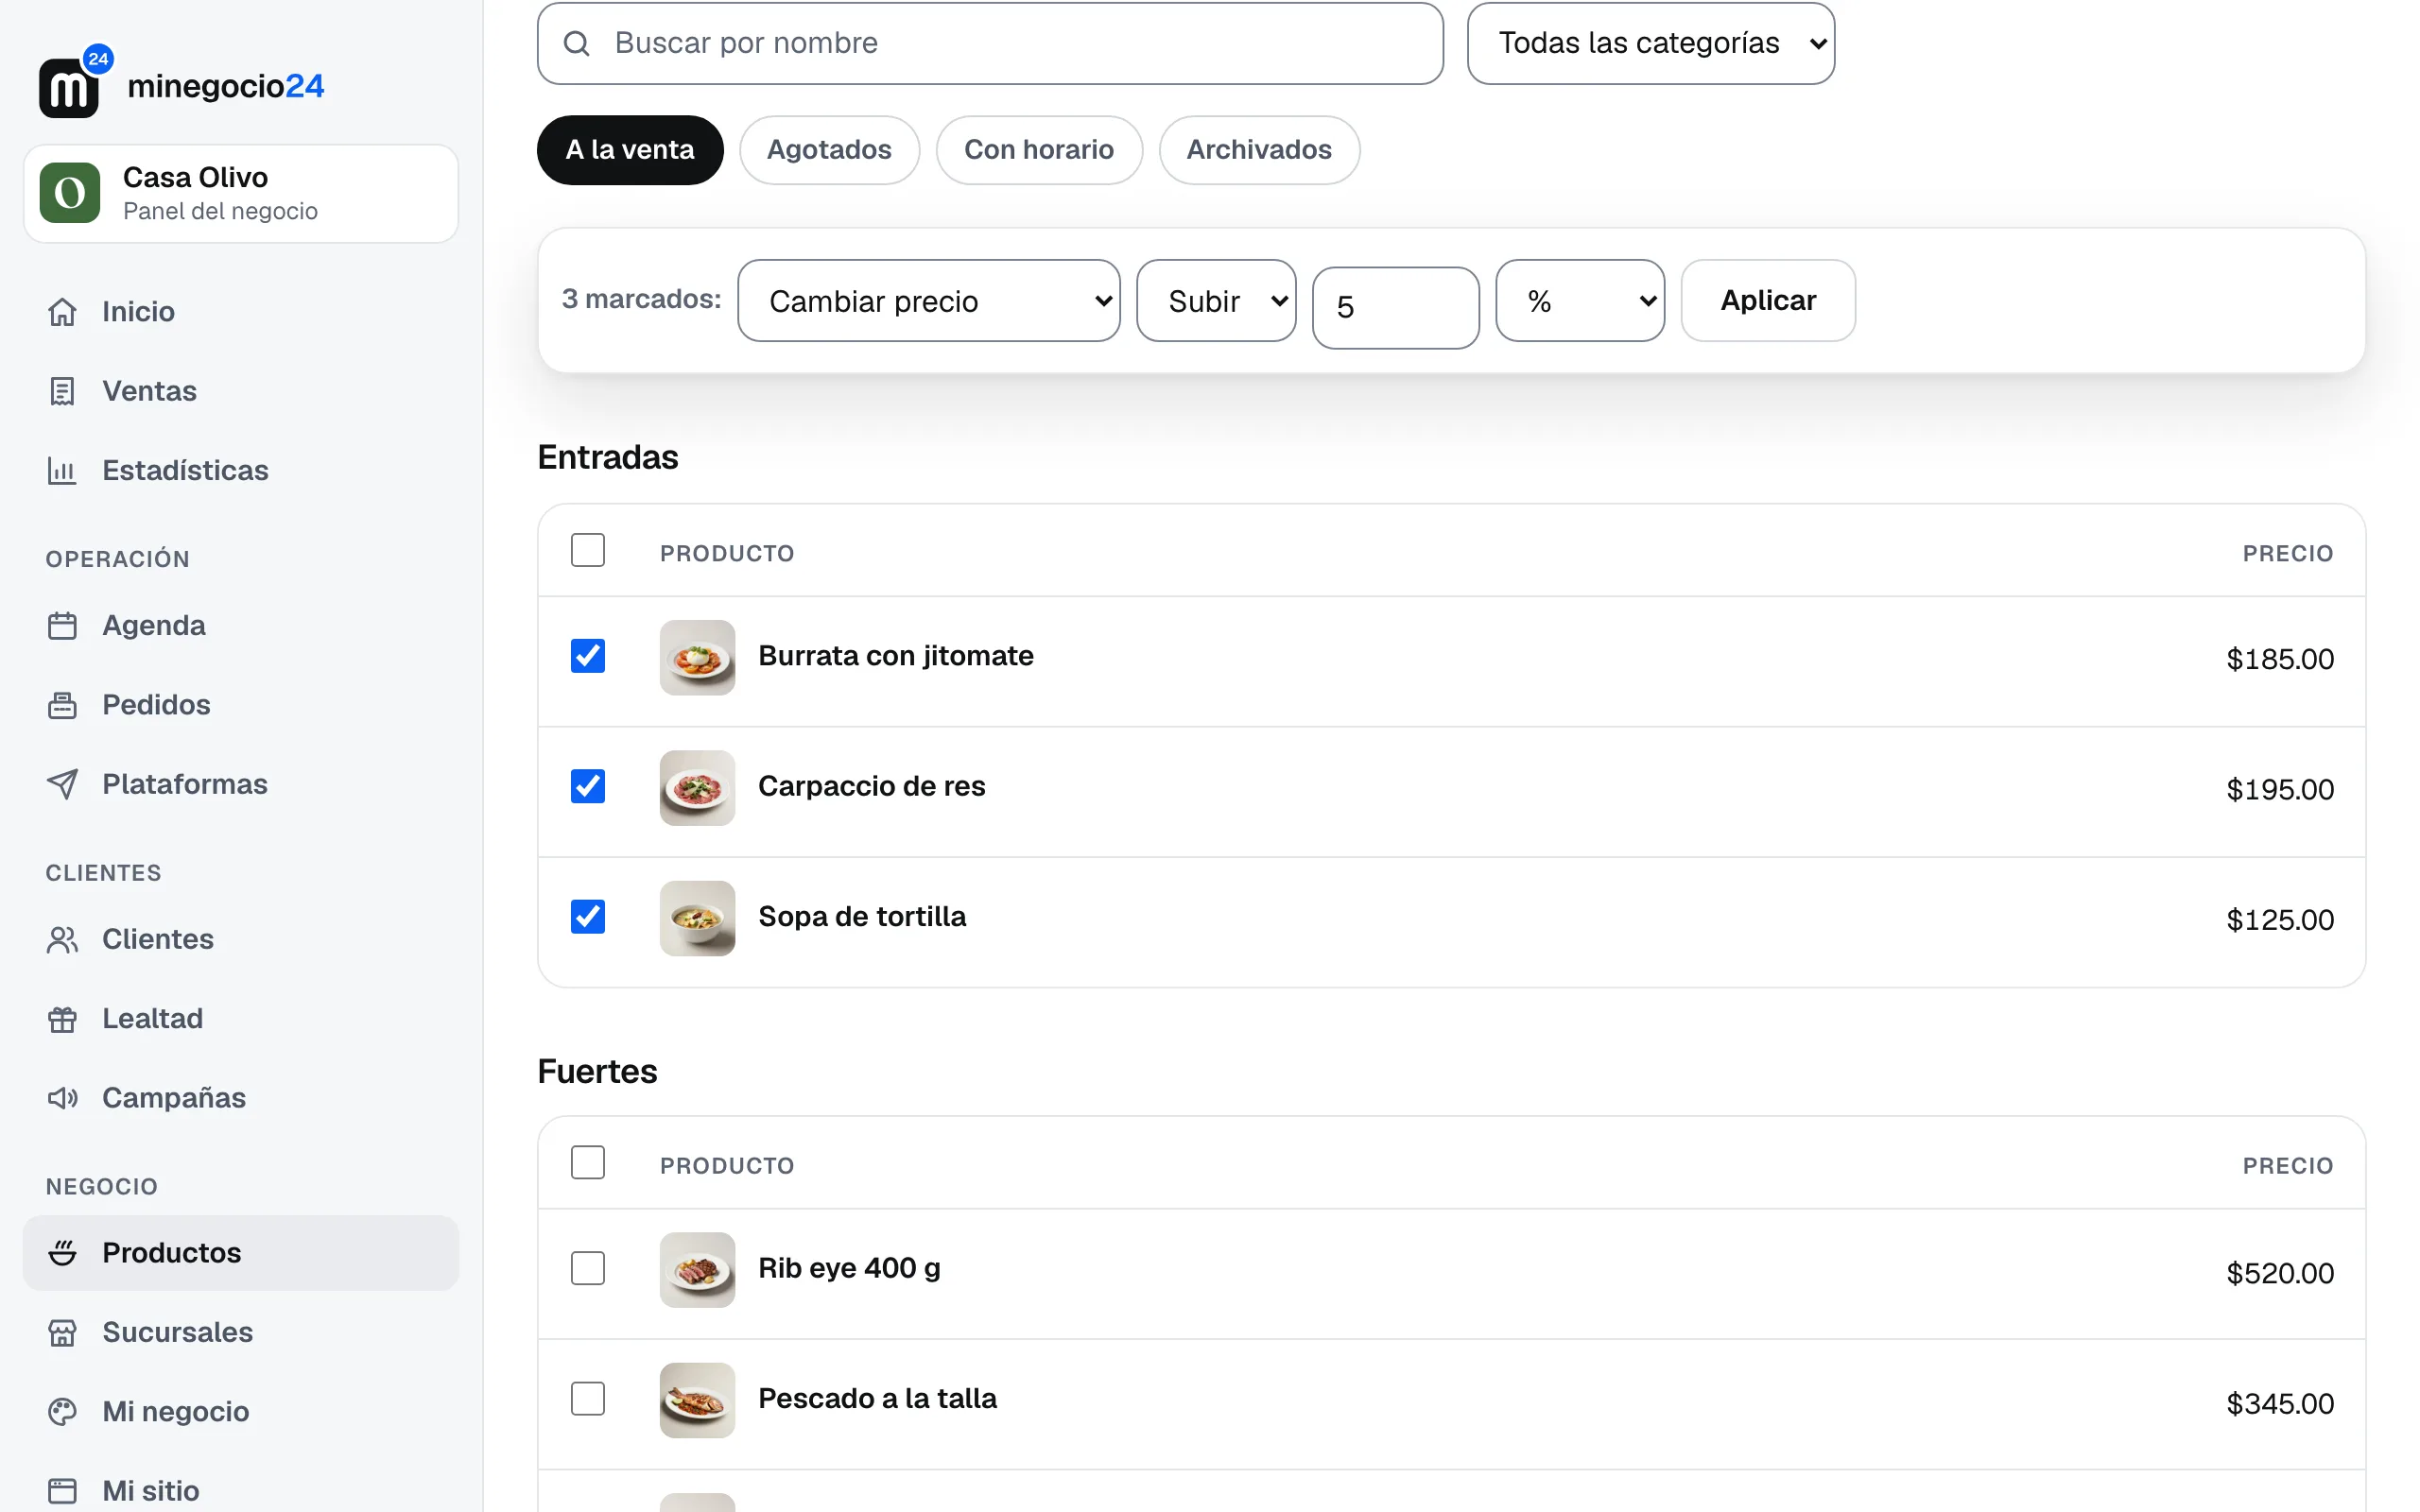Image resolution: width=2420 pixels, height=1512 pixels.
Task: Check the Pescado a la talla checkbox
Action: click(x=588, y=1399)
